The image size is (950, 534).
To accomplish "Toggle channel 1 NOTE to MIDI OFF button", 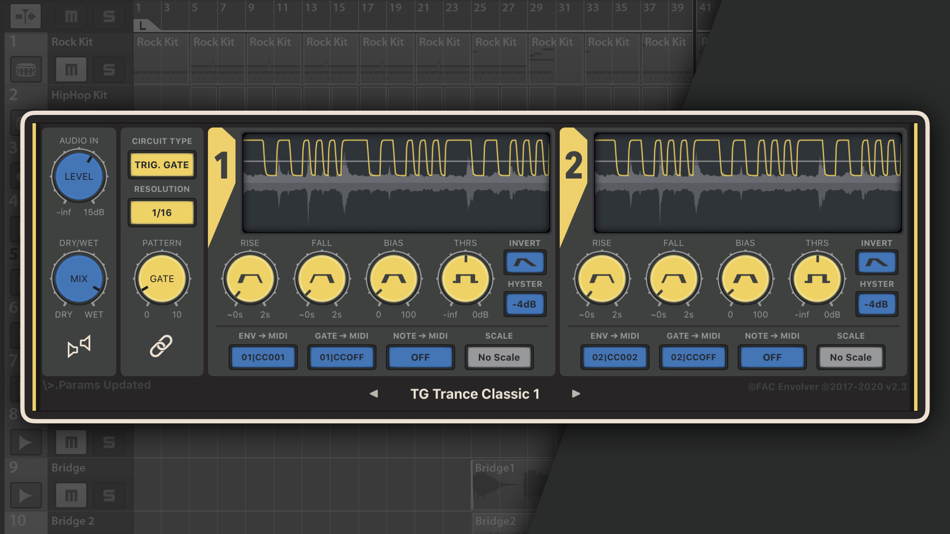I will point(420,357).
